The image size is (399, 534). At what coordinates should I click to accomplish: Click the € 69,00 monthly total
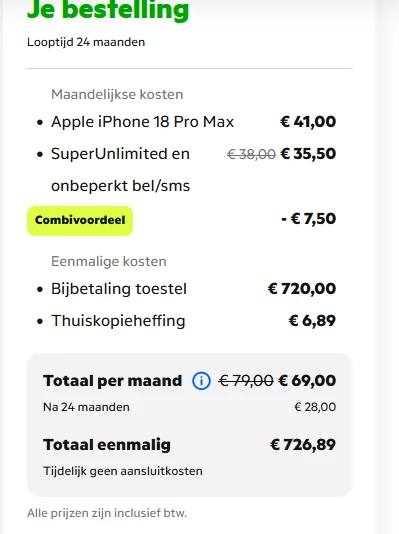[307, 381]
